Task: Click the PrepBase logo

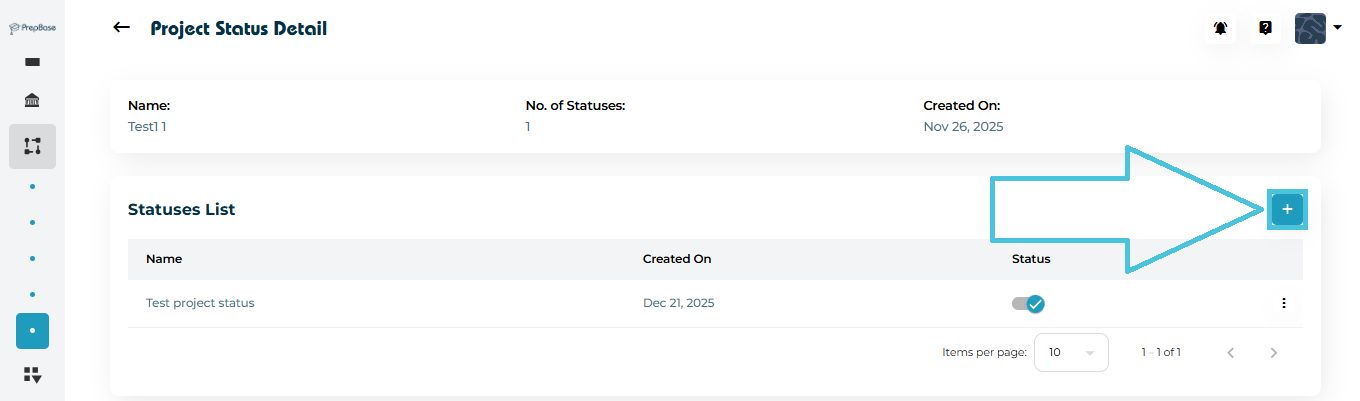Action: point(32,28)
